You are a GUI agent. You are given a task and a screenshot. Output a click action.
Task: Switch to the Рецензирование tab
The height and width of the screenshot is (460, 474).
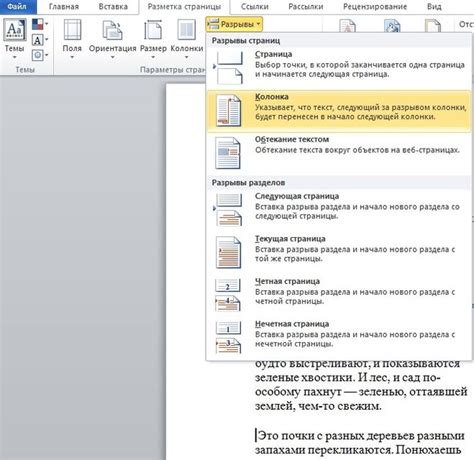(375, 6)
